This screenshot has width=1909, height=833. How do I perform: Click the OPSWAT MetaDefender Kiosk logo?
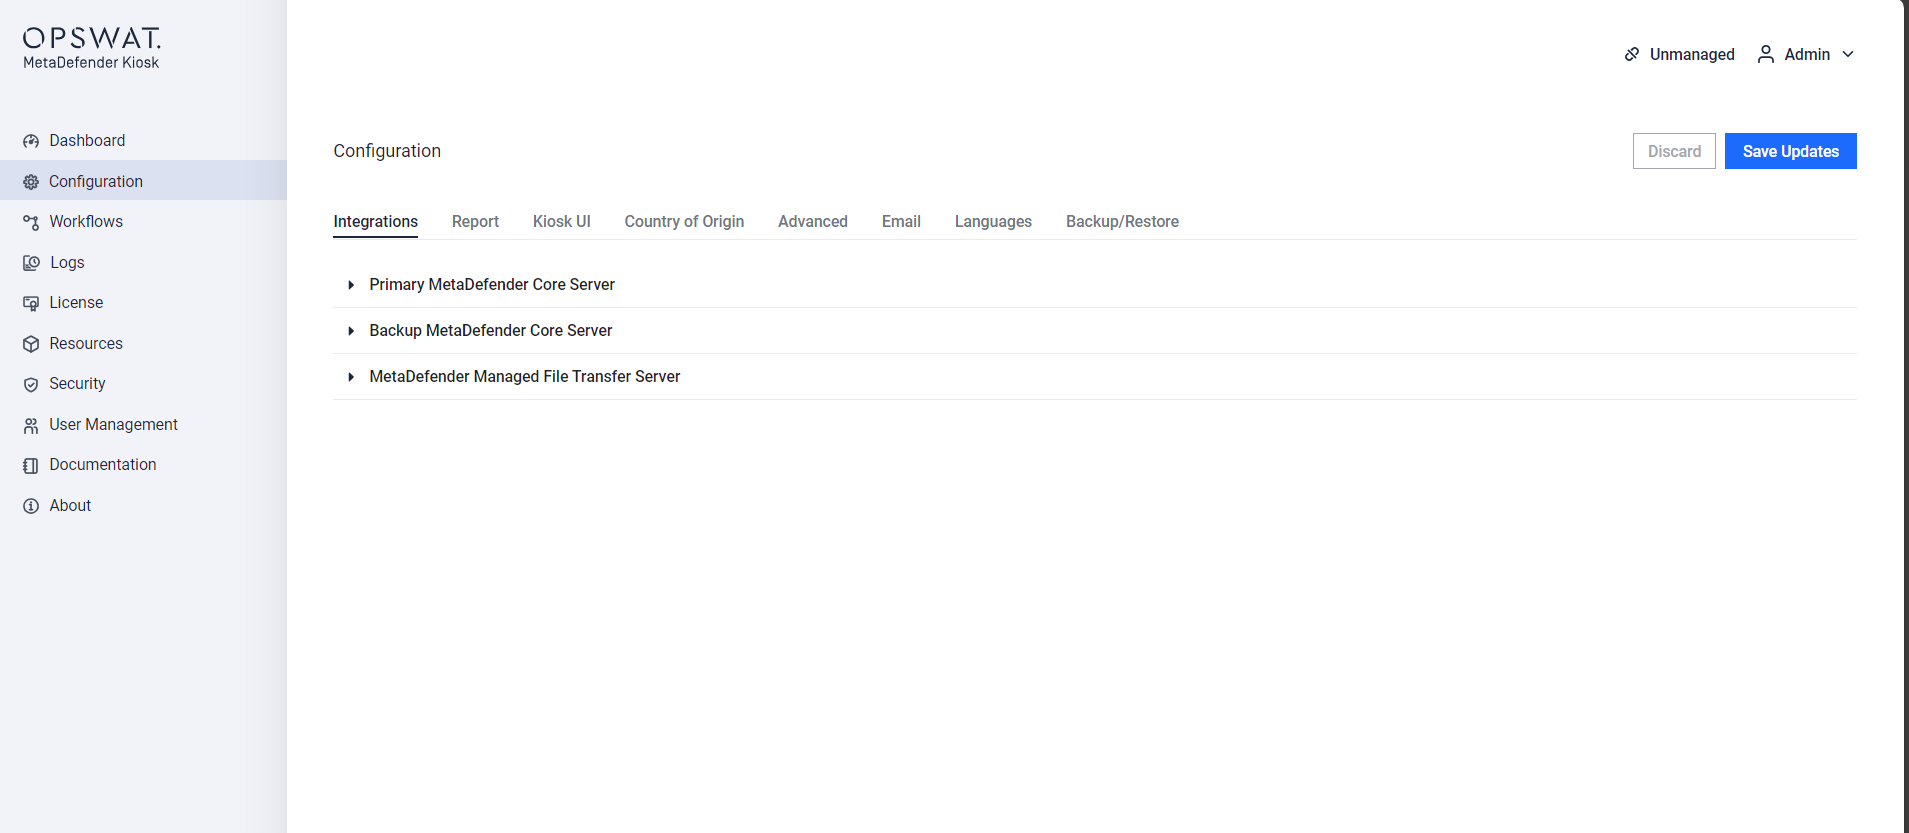click(91, 48)
